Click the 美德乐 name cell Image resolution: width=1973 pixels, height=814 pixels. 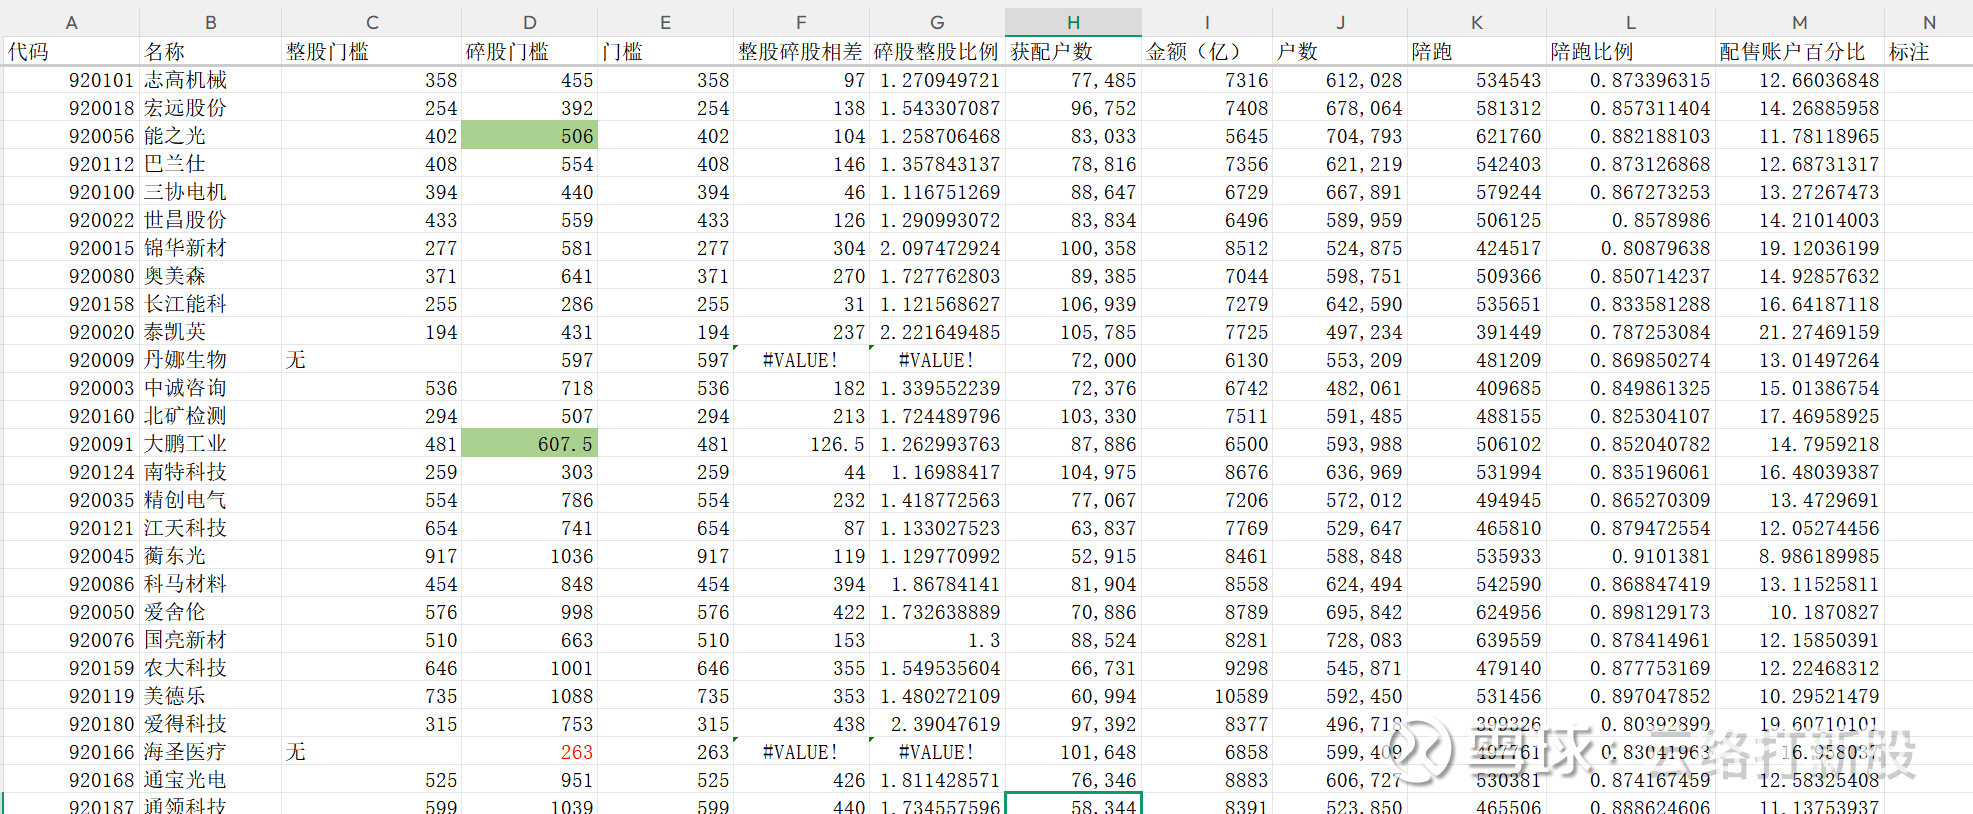point(210,696)
